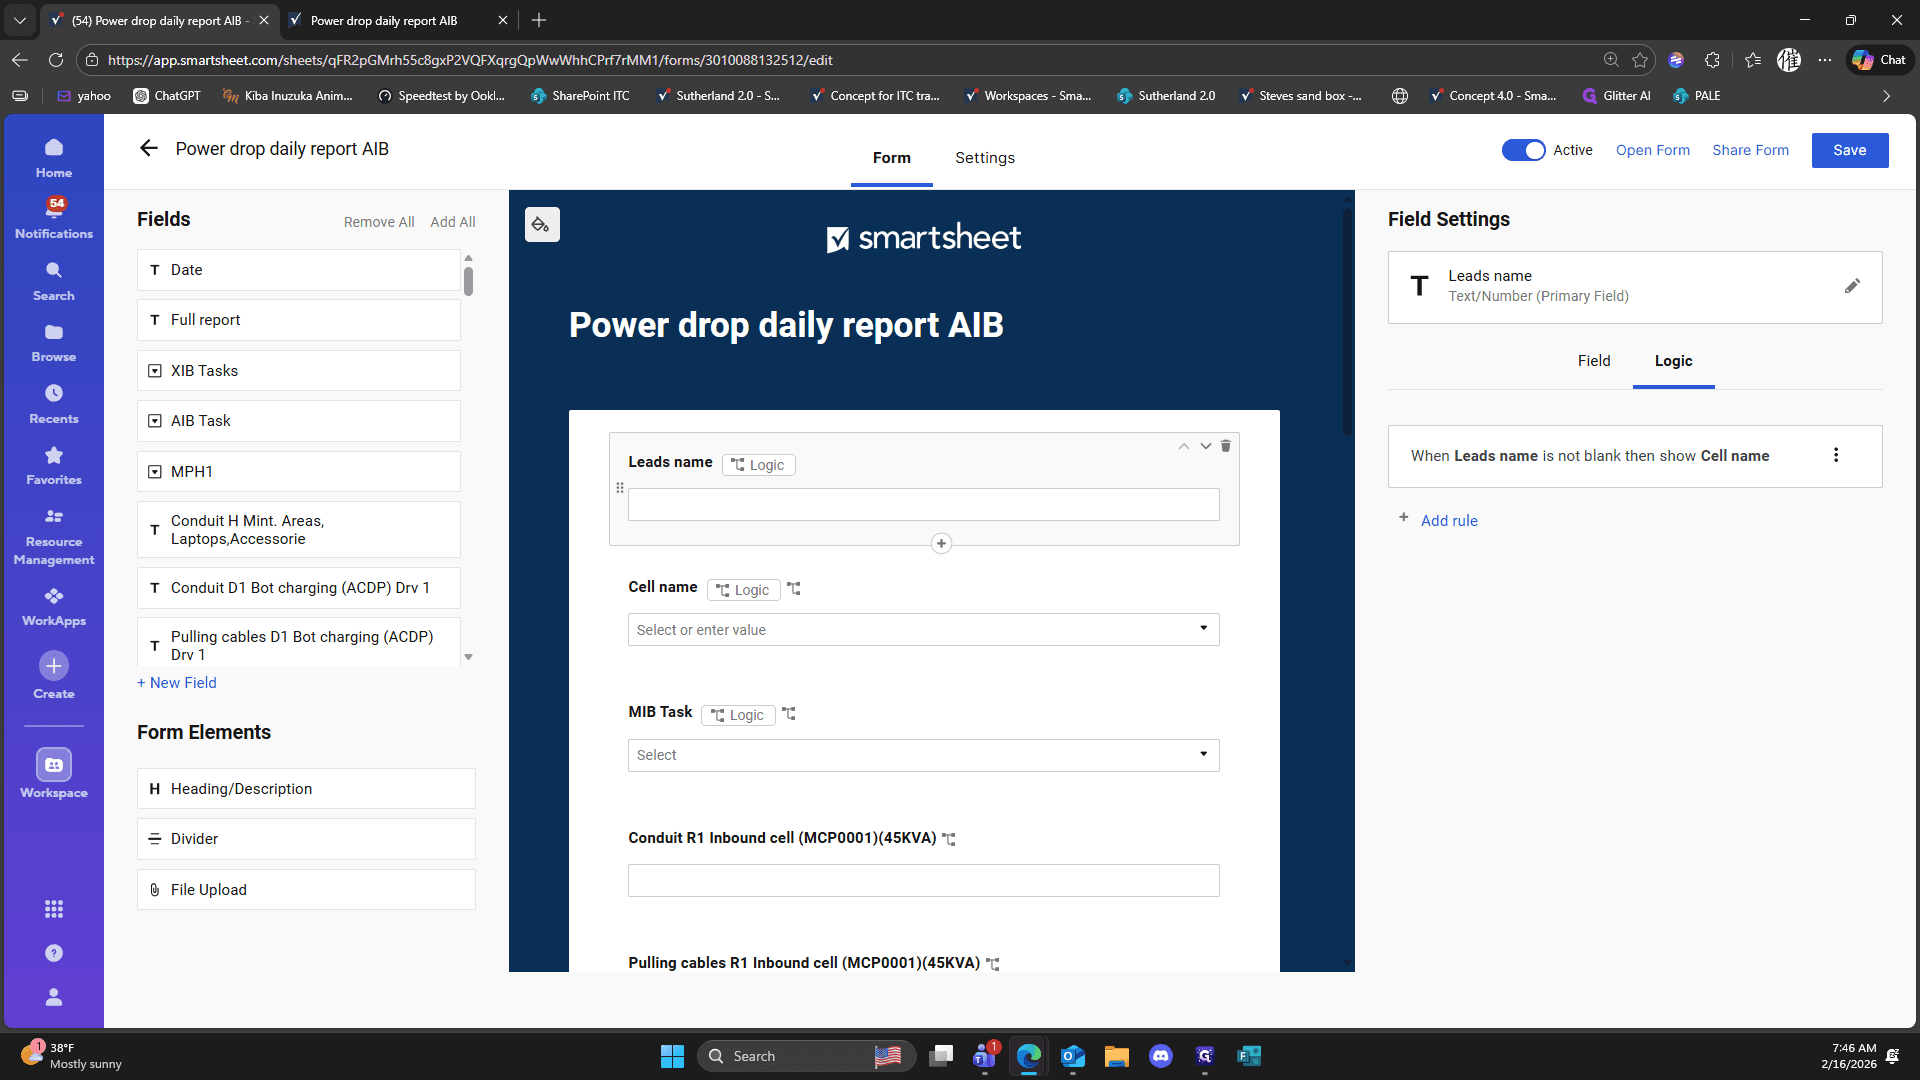The image size is (1920, 1080).
Task: Click the Fields list scroll down arrow
Action: click(468, 657)
